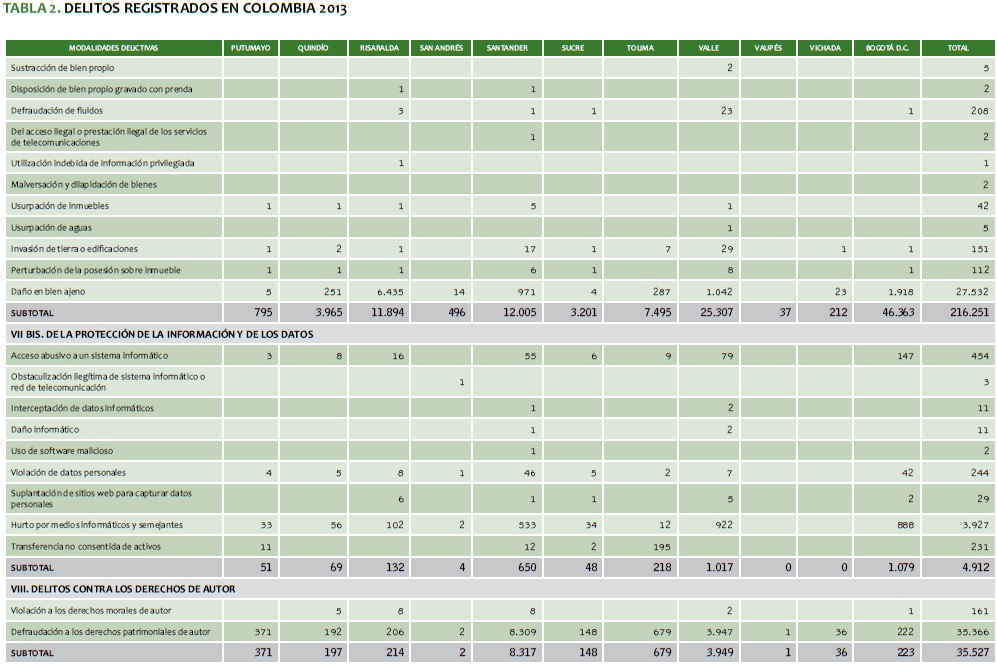Select the MODALIDADES DELICTIVAS column header
The height and width of the screenshot is (664, 997).
point(113,48)
